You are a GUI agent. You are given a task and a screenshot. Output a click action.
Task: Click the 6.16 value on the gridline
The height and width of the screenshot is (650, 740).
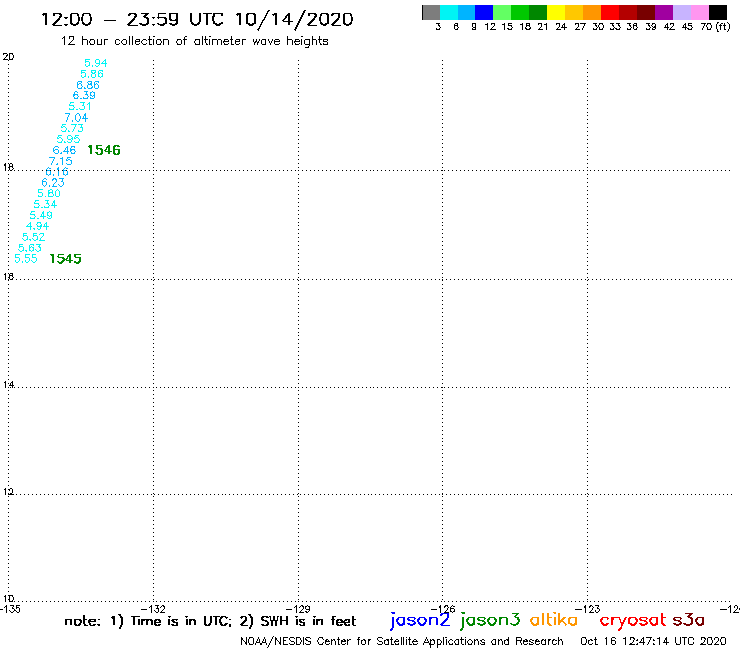[x=57, y=172]
